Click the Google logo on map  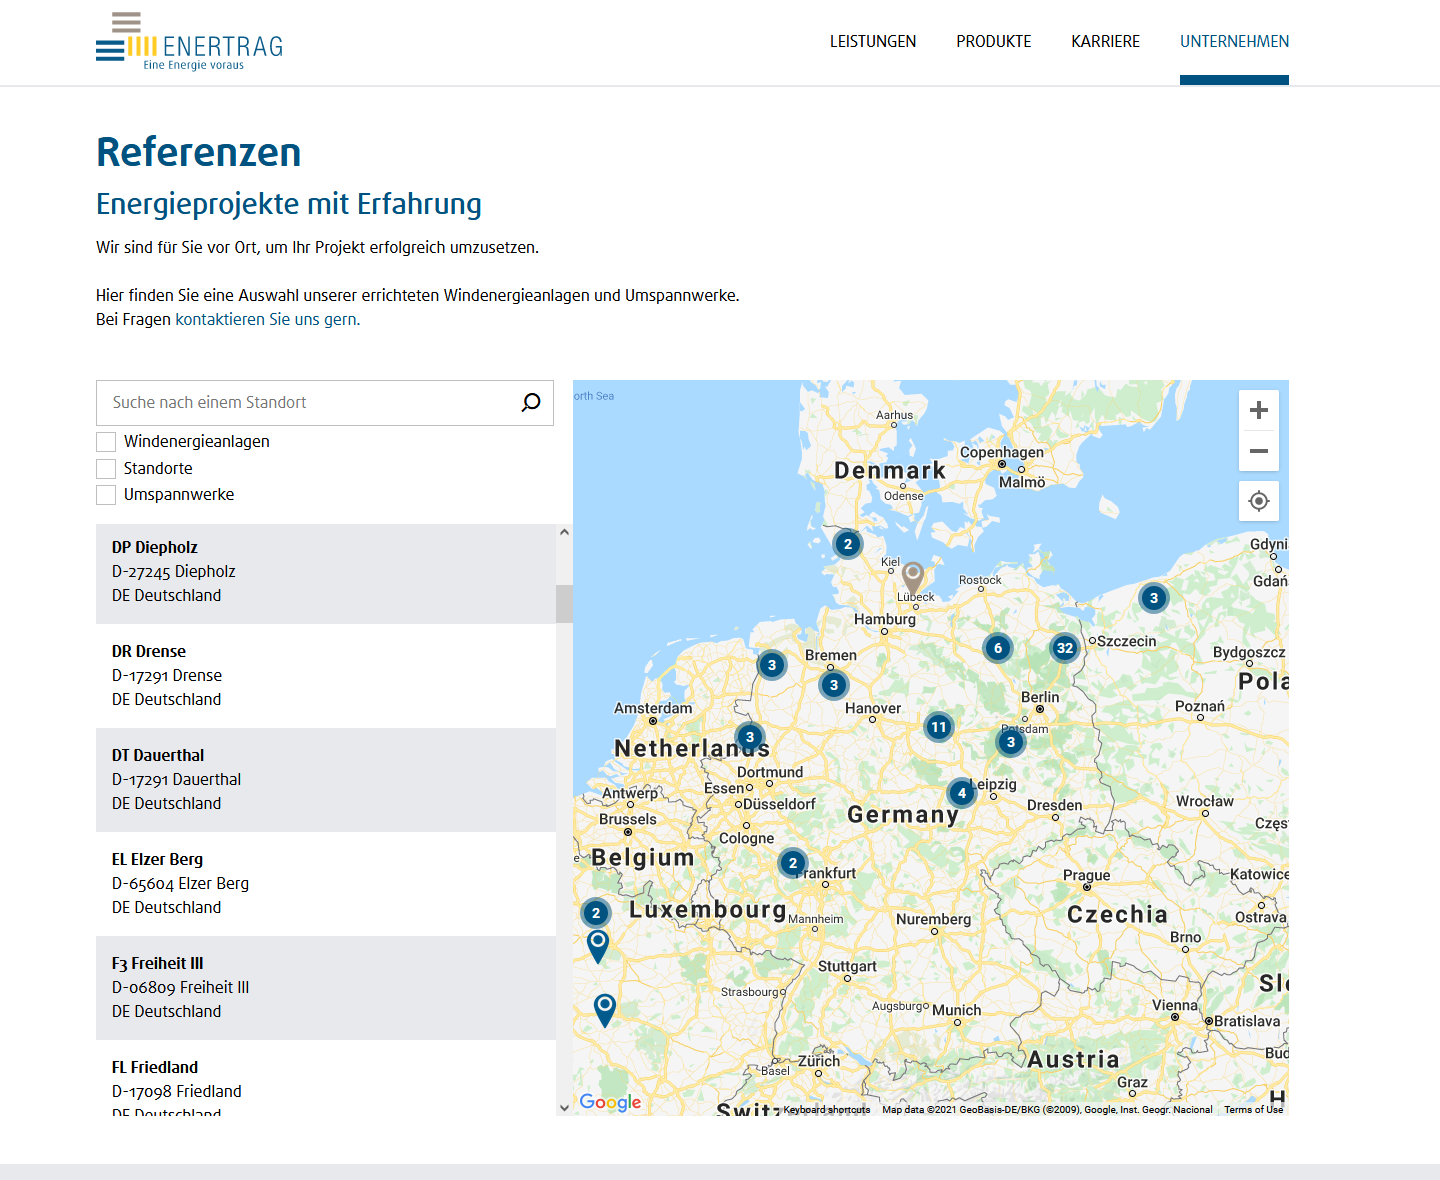610,1102
